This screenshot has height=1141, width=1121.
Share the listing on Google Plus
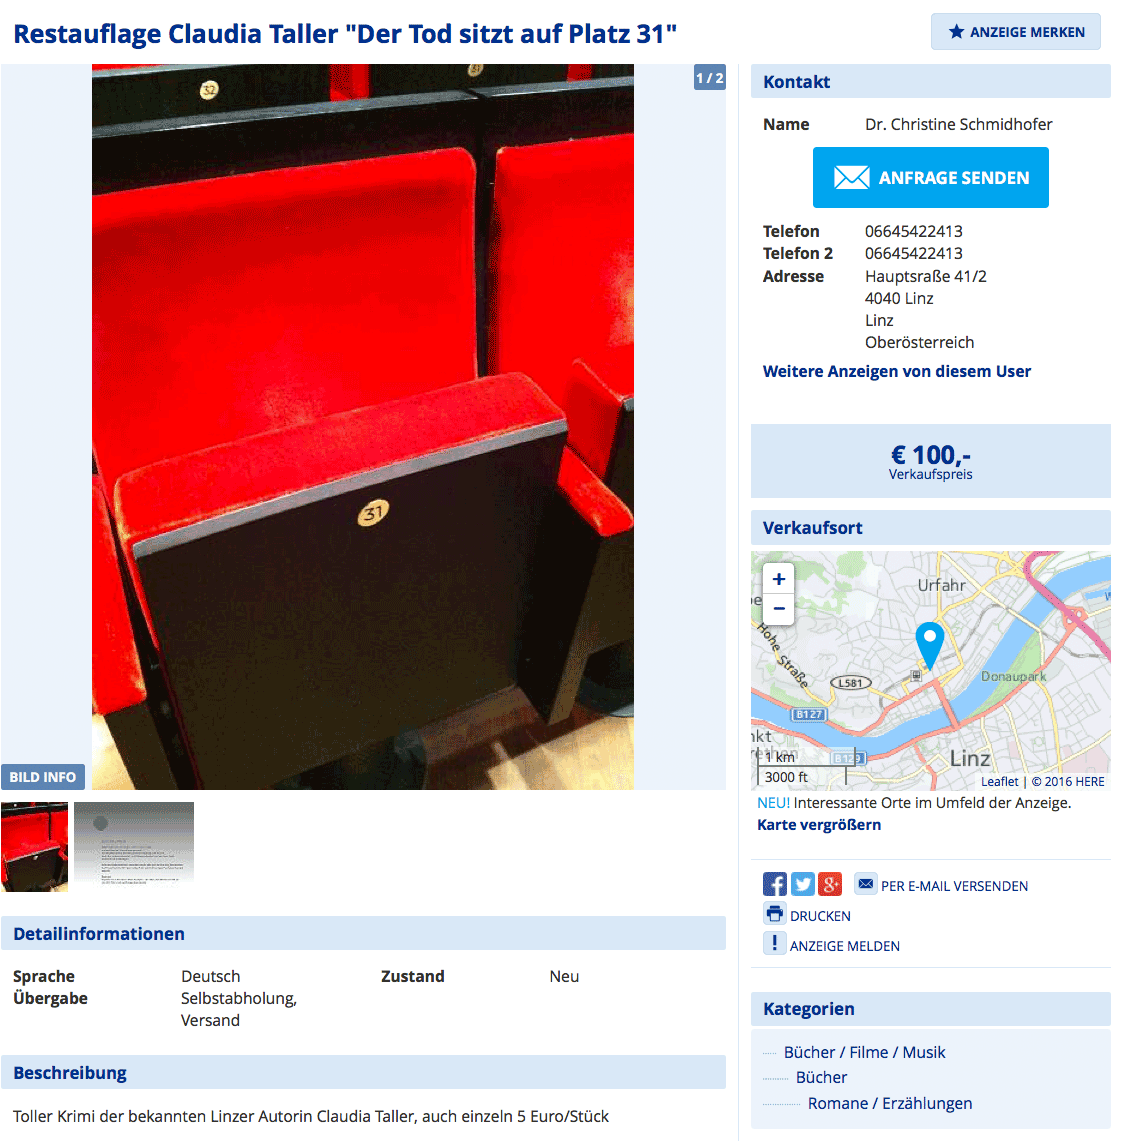coord(830,884)
